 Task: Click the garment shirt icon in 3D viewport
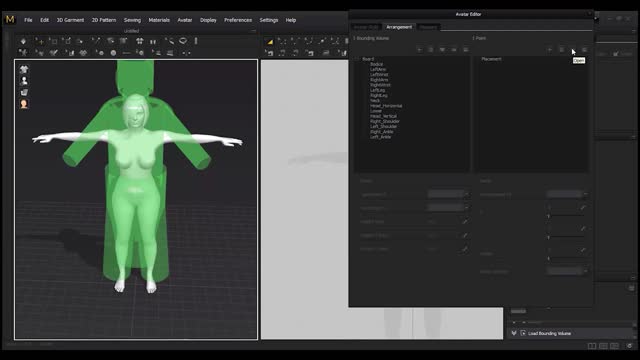pos(24,69)
